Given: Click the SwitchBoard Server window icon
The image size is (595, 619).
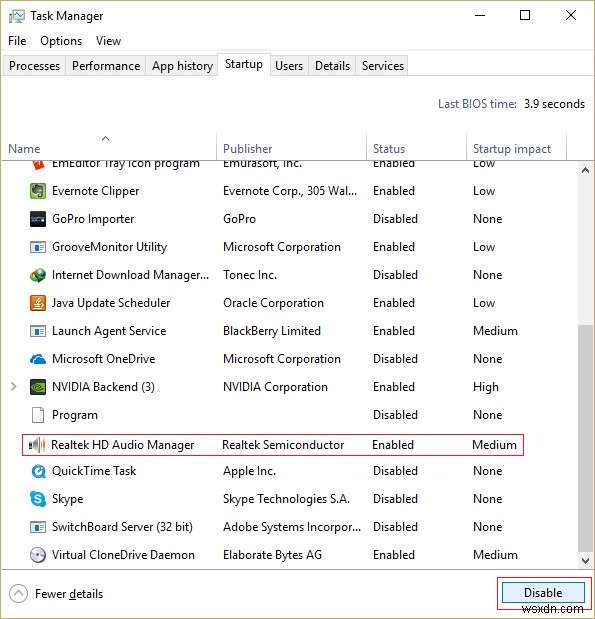Looking at the screenshot, I should point(38,527).
